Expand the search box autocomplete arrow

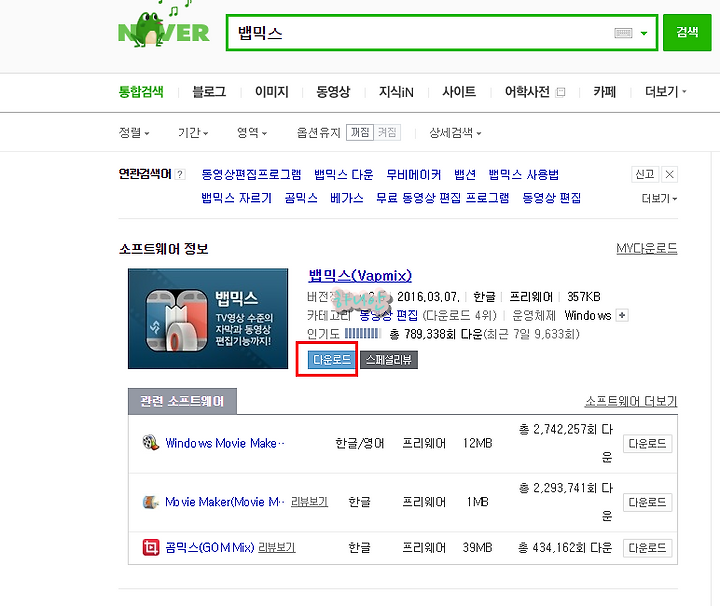[644, 33]
